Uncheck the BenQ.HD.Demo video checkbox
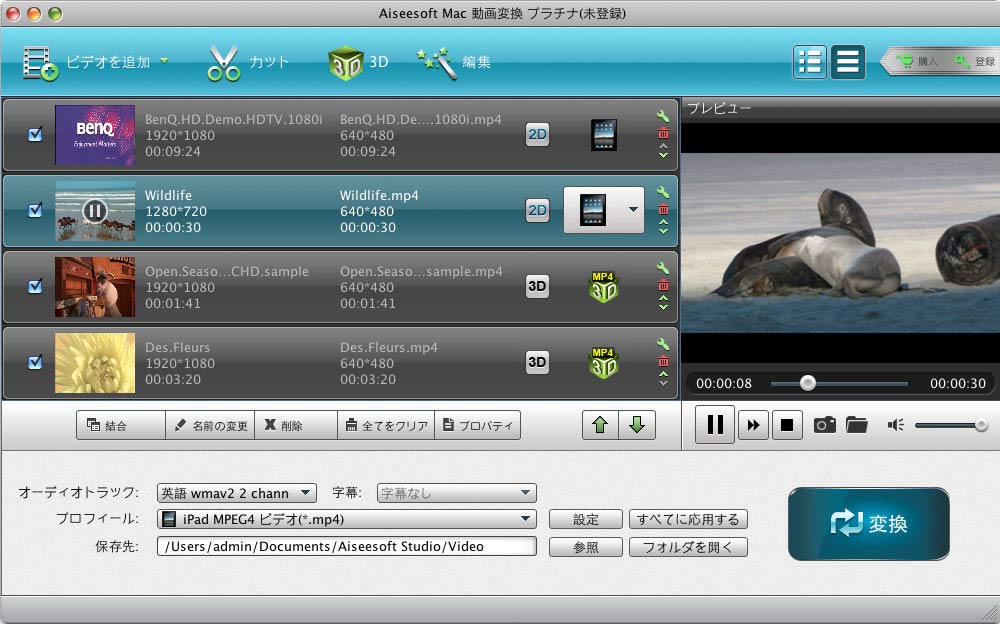The height and width of the screenshot is (624, 1000). click(x=35, y=136)
